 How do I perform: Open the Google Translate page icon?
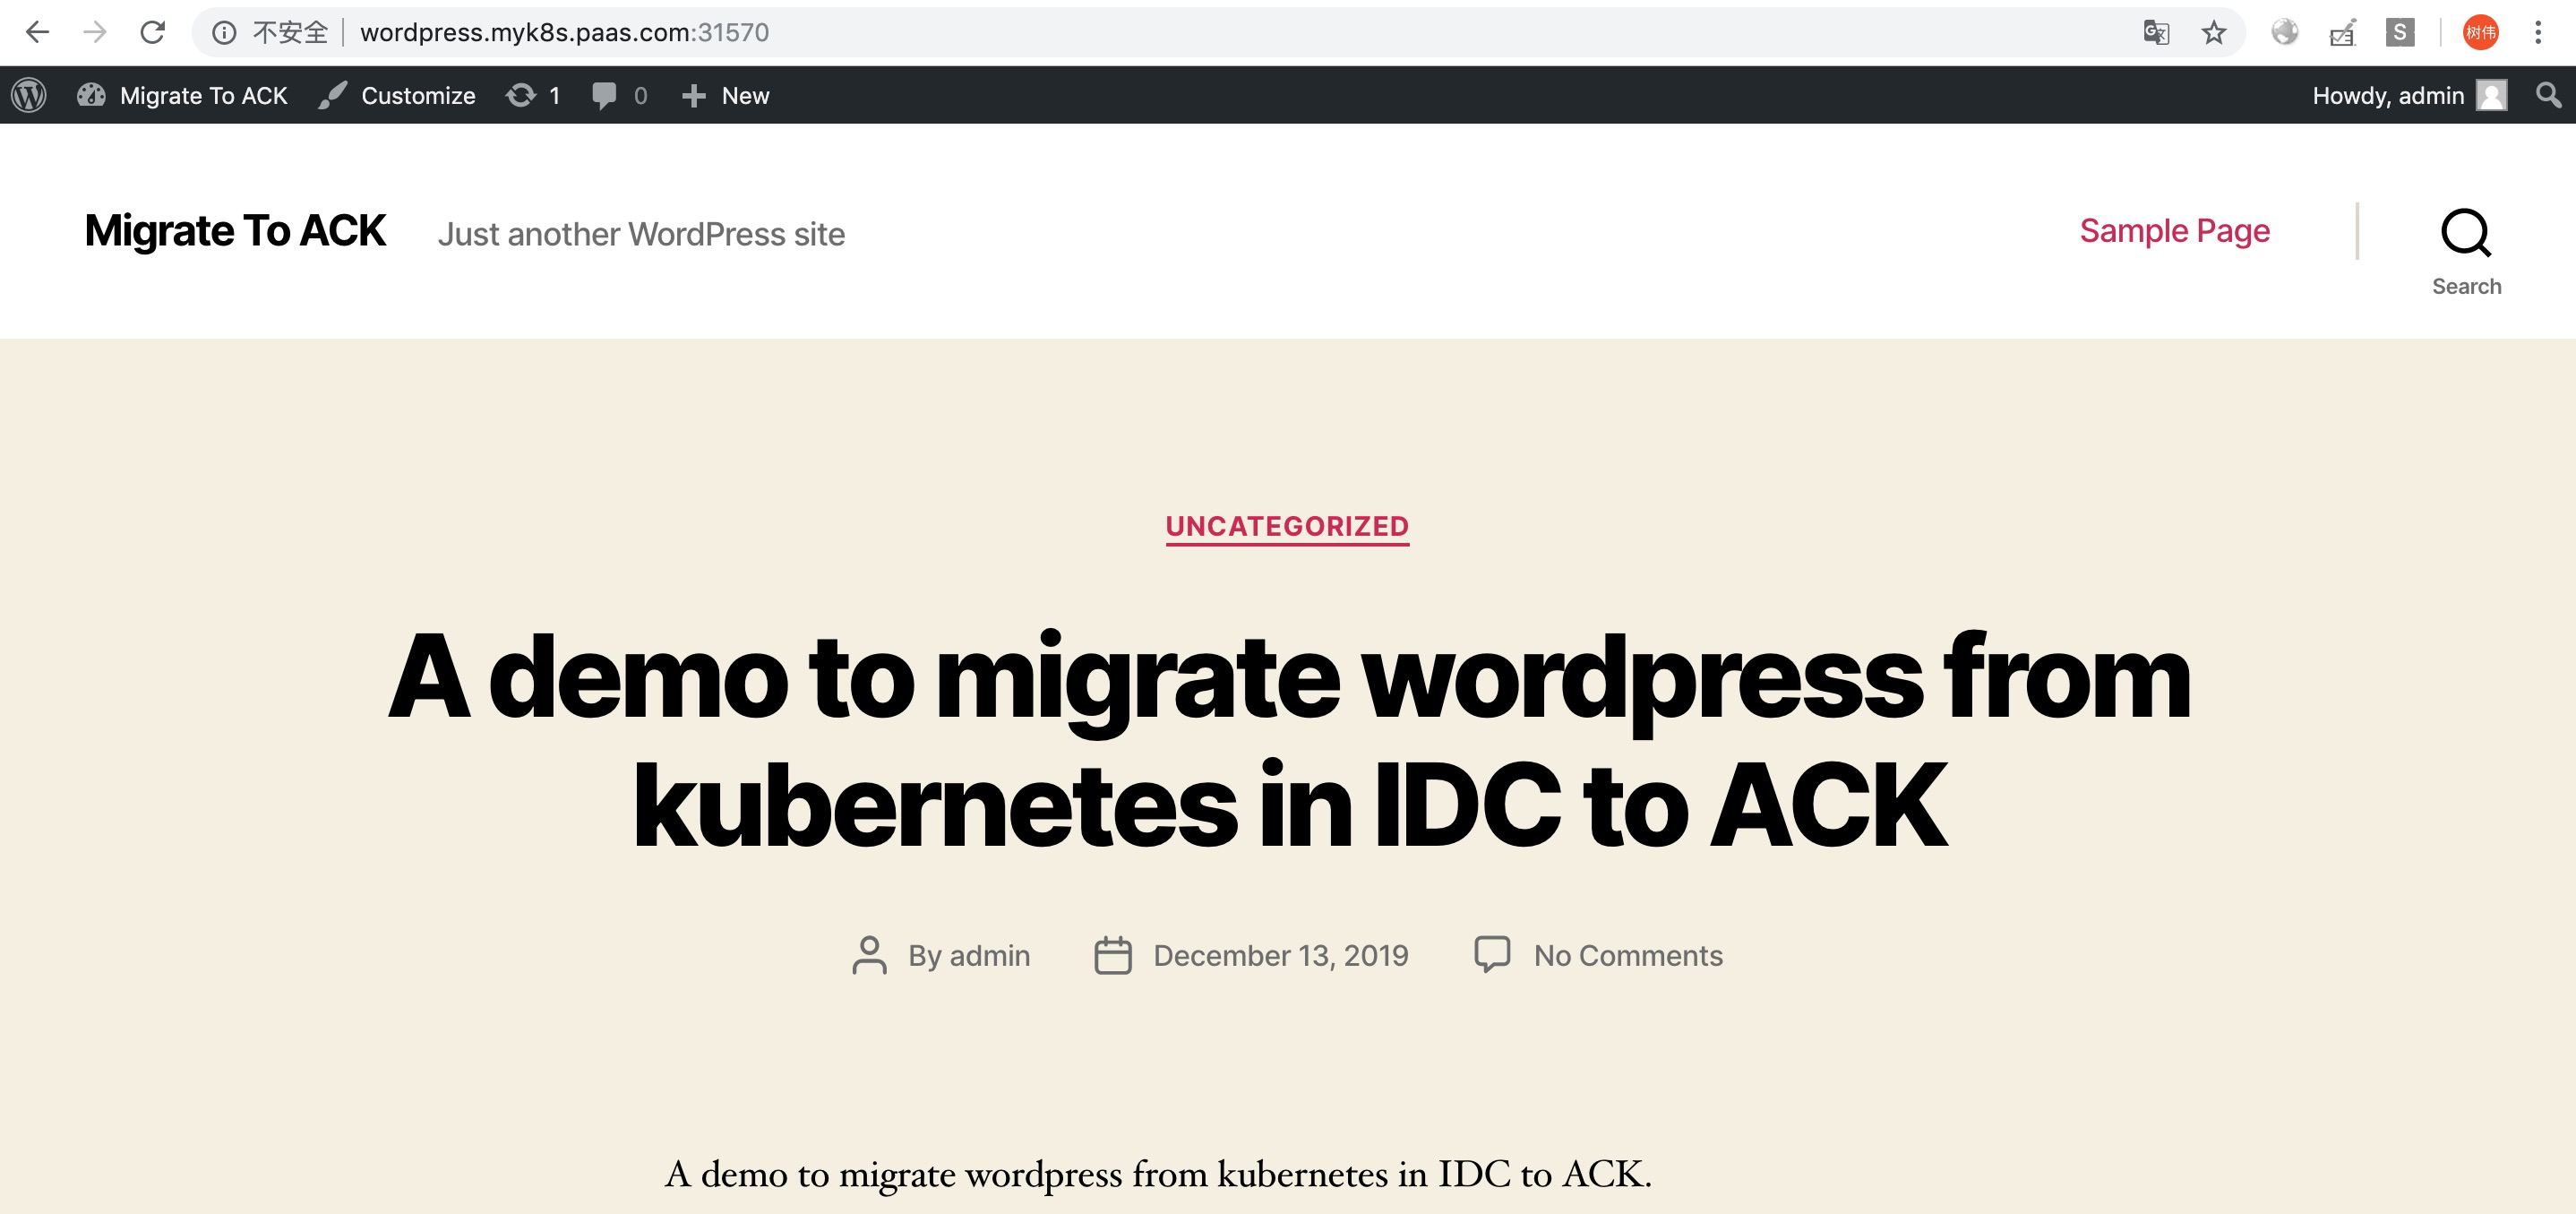(x=2156, y=33)
